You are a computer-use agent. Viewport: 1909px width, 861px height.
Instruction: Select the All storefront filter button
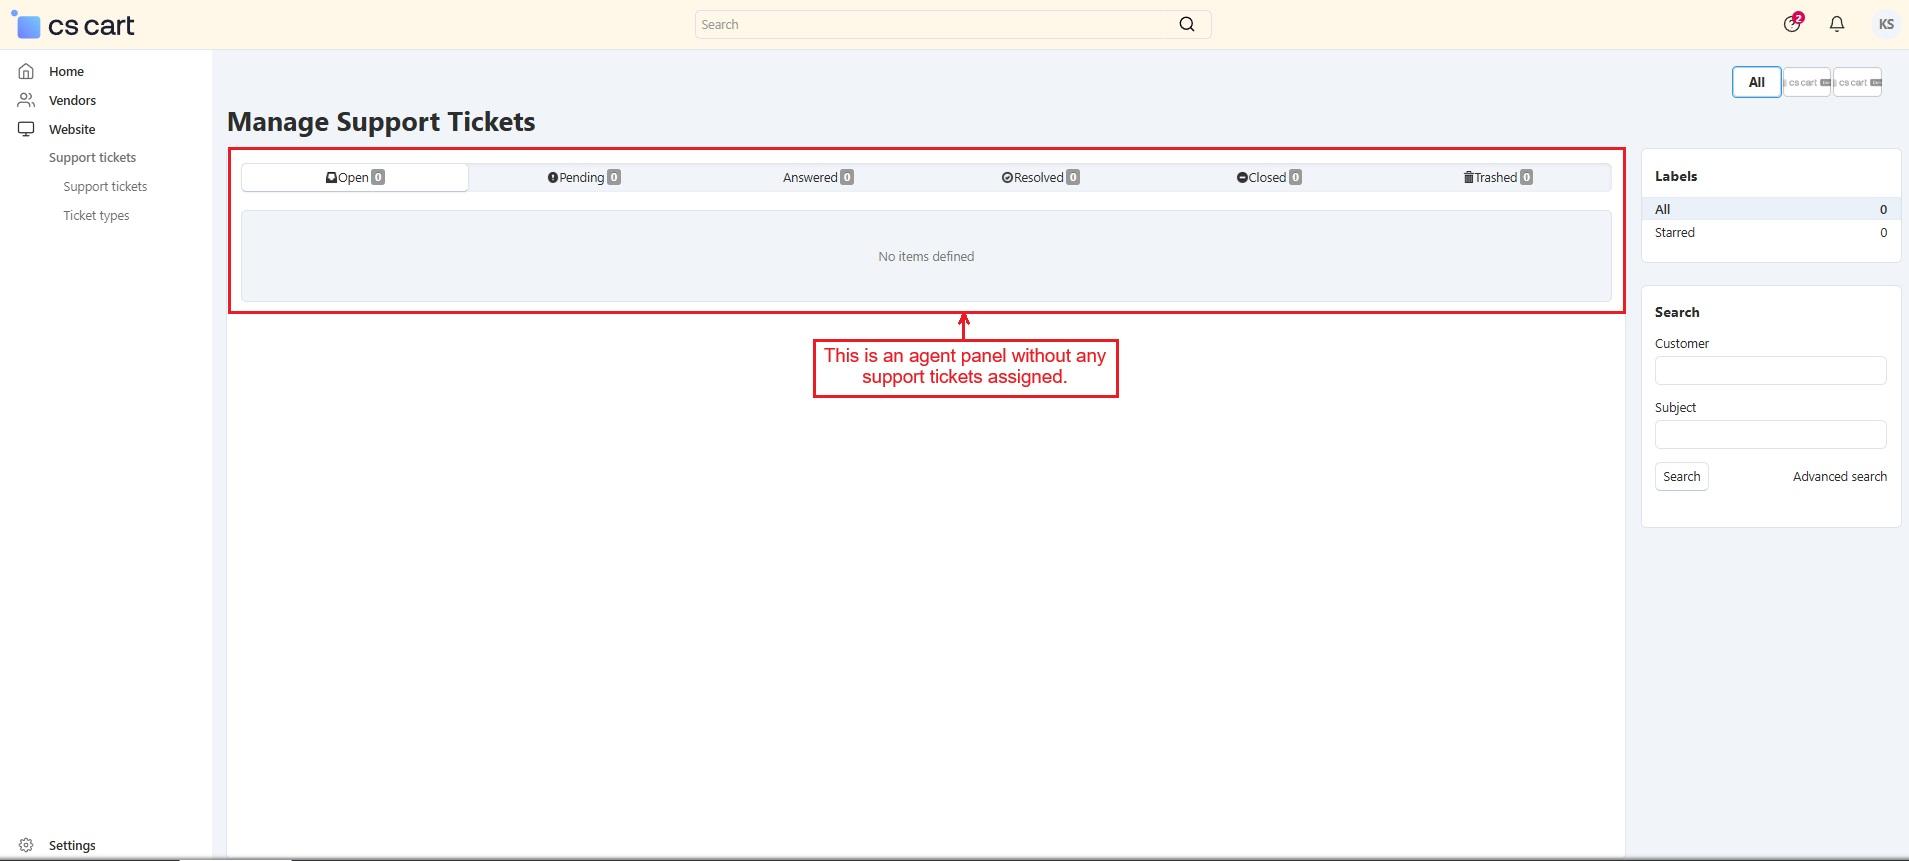pos(1756,83)
